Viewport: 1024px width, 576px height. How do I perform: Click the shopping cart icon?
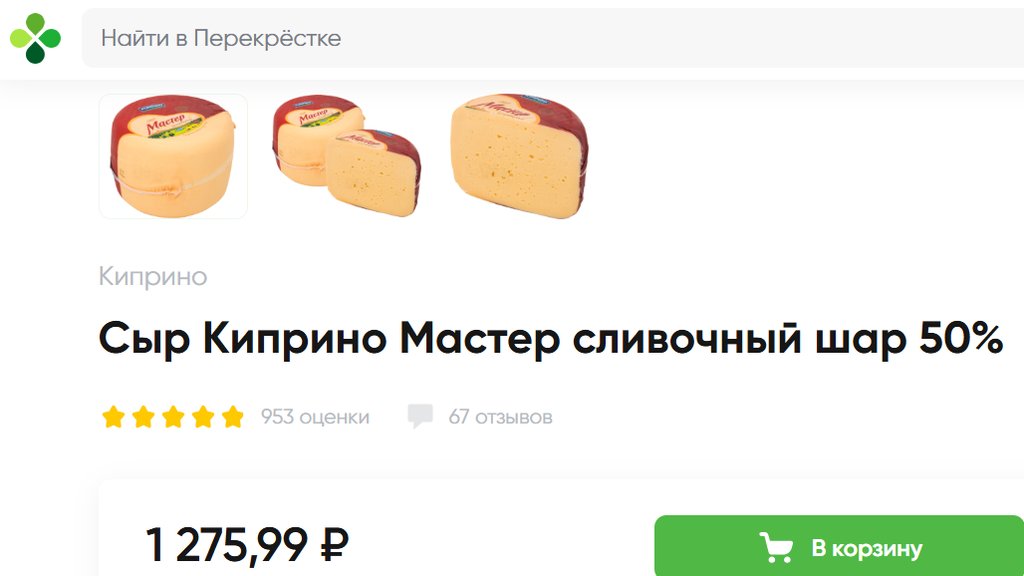pyautogui.click(x=776, y=547)
